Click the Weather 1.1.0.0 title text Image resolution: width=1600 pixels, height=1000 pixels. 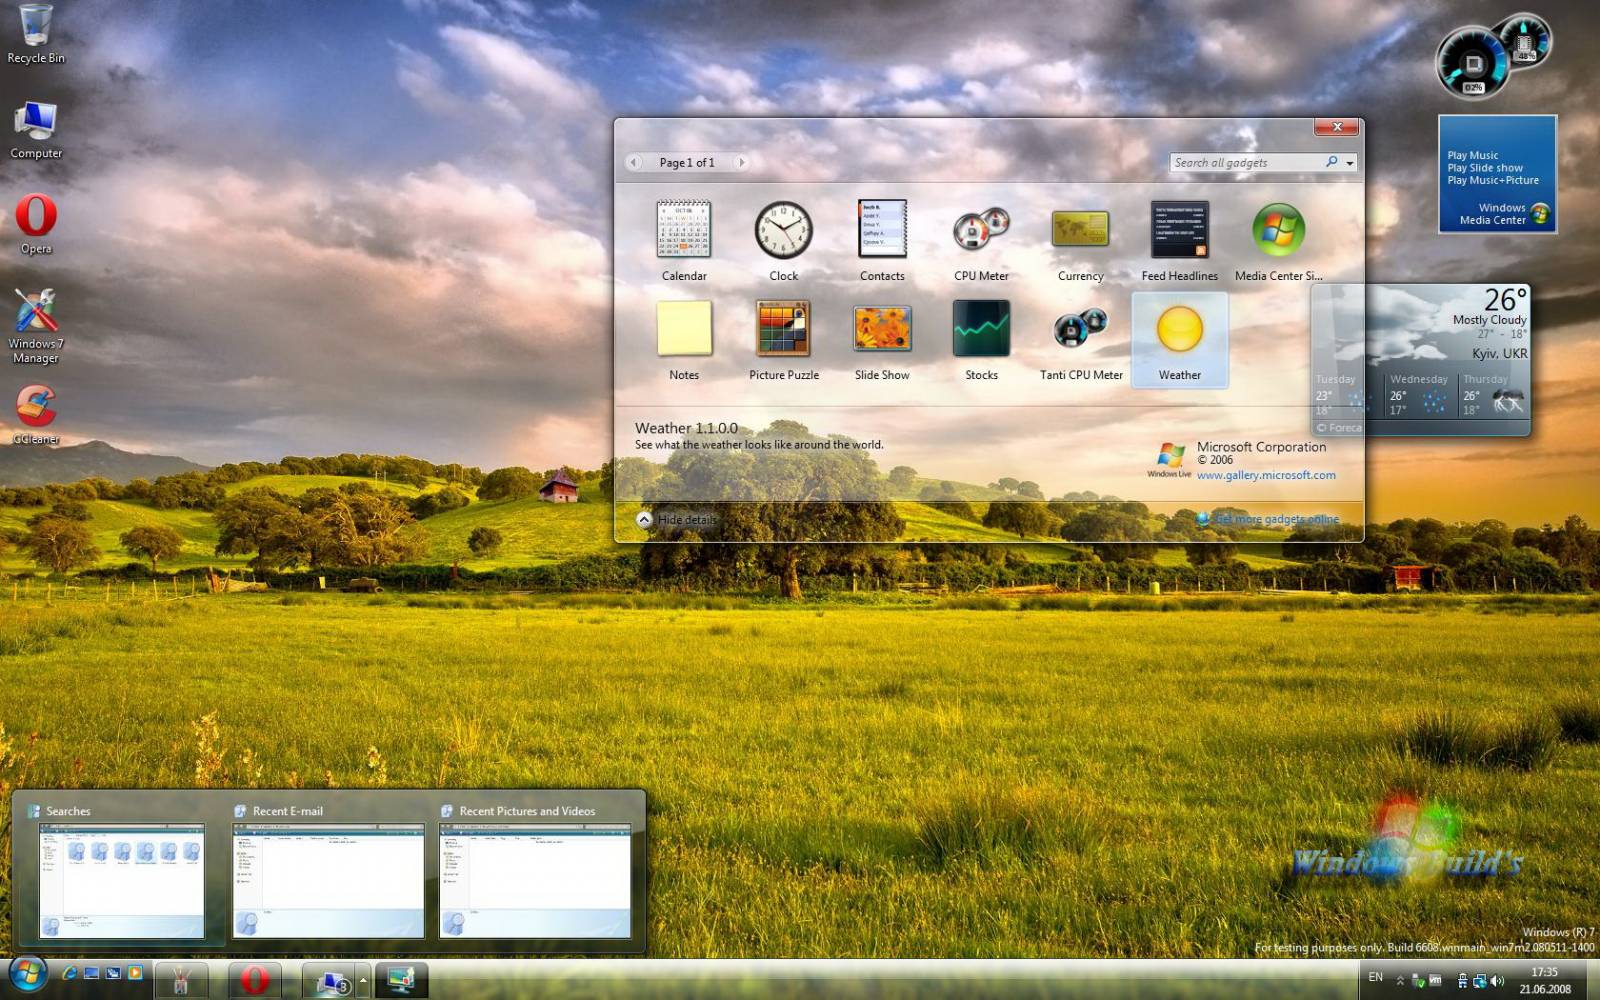click(x=686, y=428)
